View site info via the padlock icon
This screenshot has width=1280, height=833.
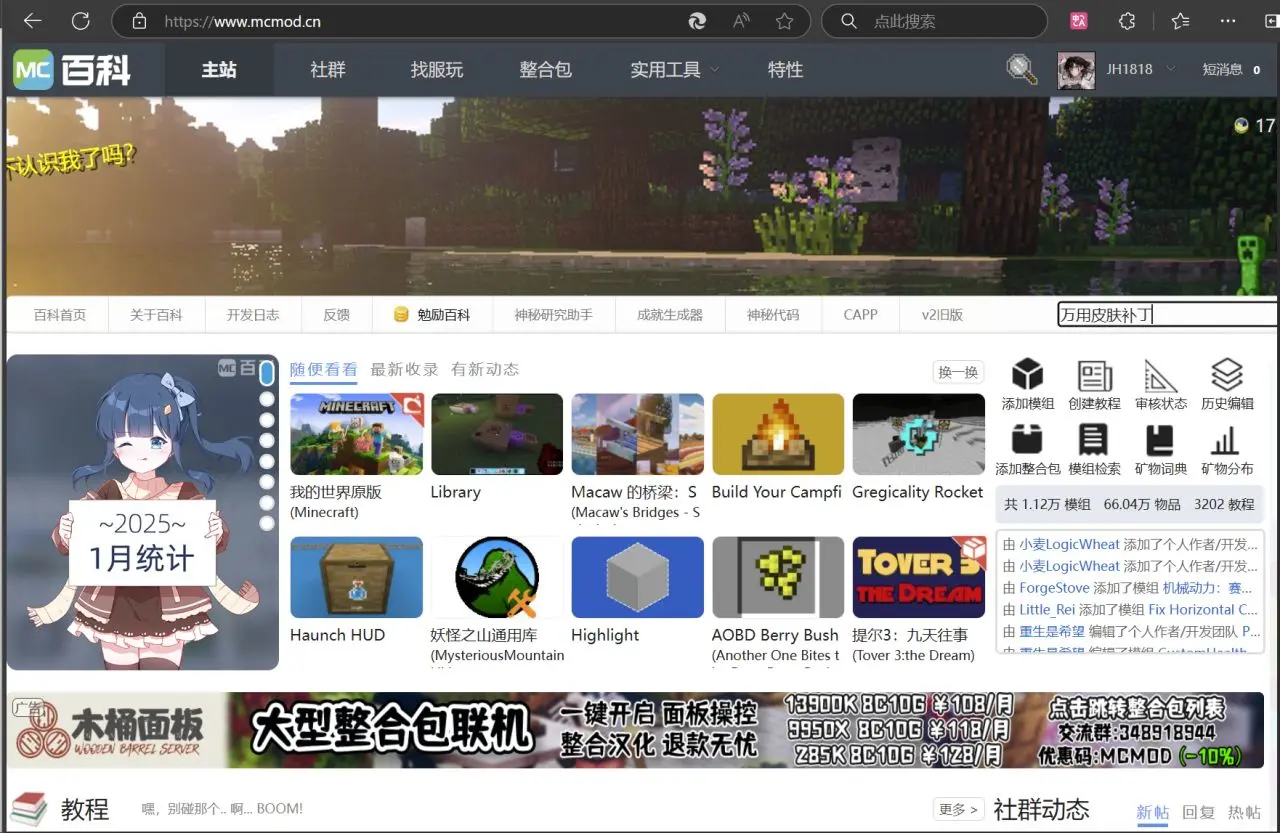[x=139, y=21]
